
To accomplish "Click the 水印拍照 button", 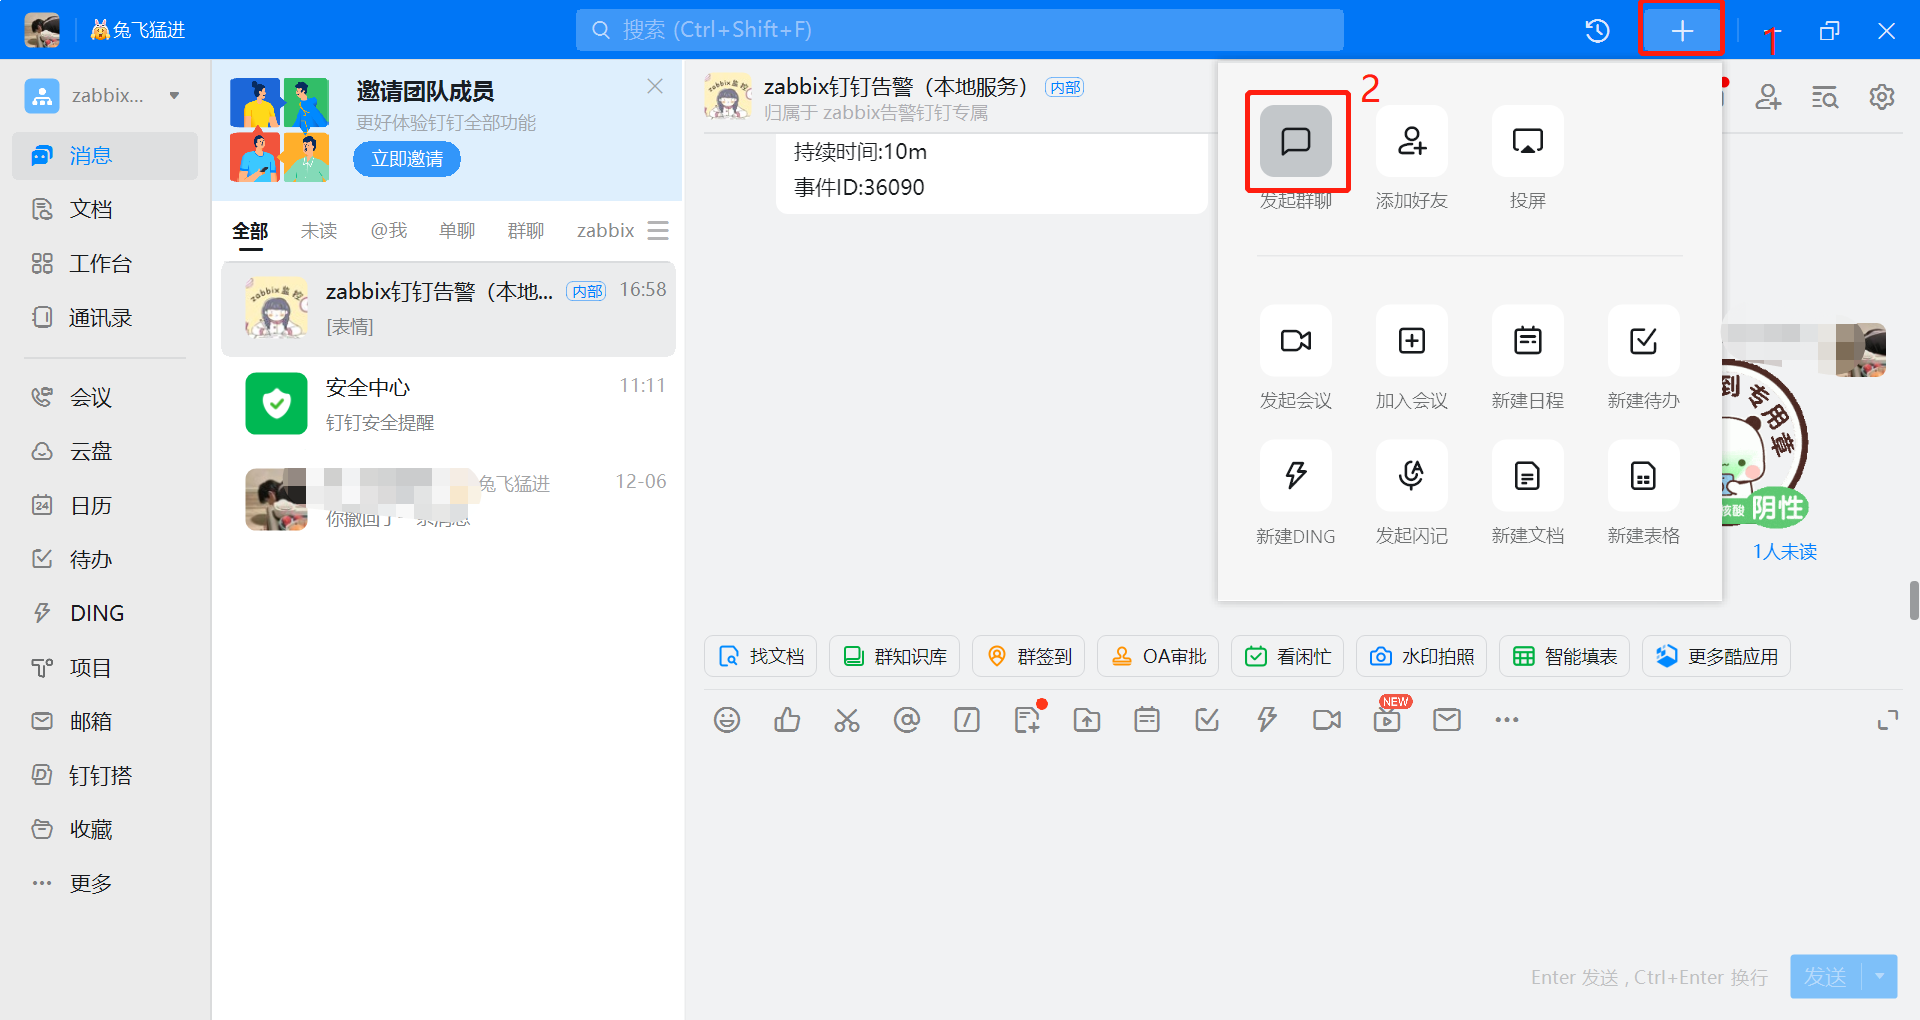I will pyautogui.click(x=1421, y=657).
